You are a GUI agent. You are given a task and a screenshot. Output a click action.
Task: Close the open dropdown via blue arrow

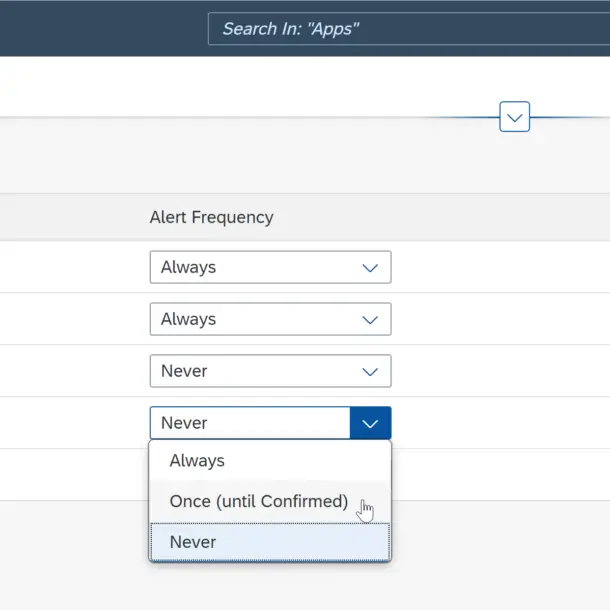[x=370, y=423]
